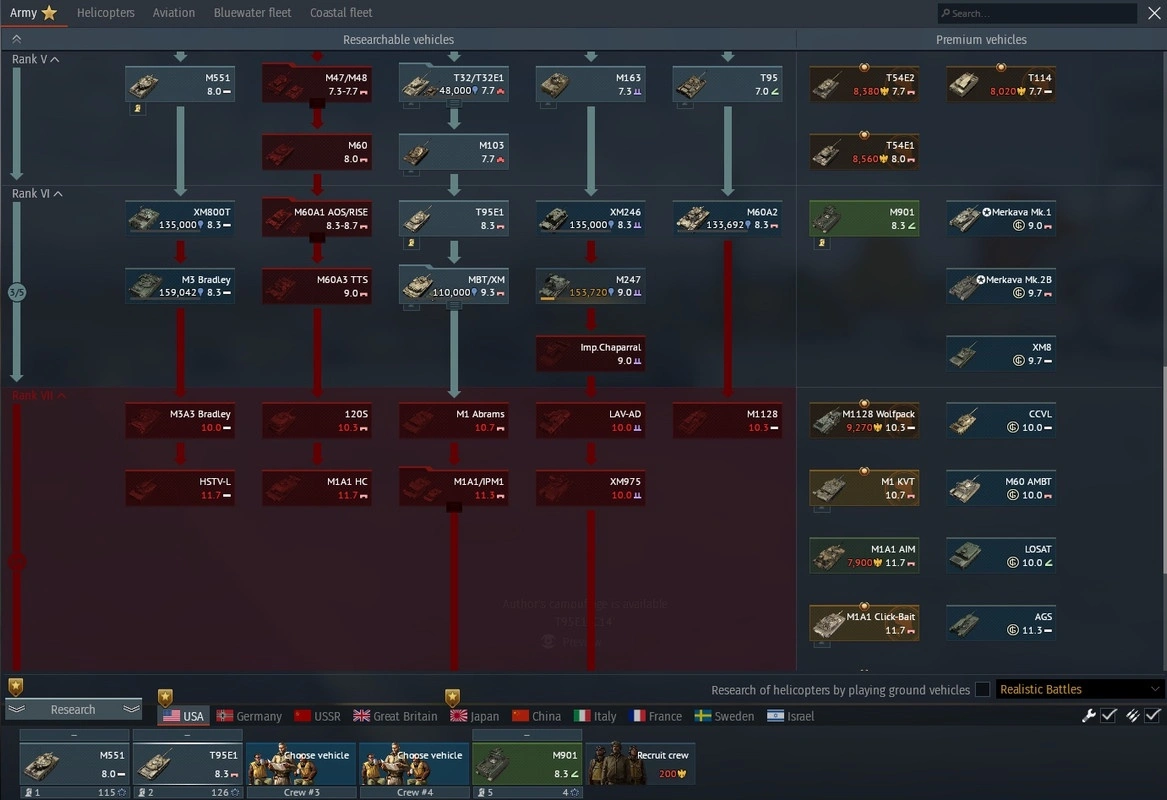The image size is (1167, 800).
Task: Choose the MBT/XM vehicle card
Action: click(x=453, y=286)
